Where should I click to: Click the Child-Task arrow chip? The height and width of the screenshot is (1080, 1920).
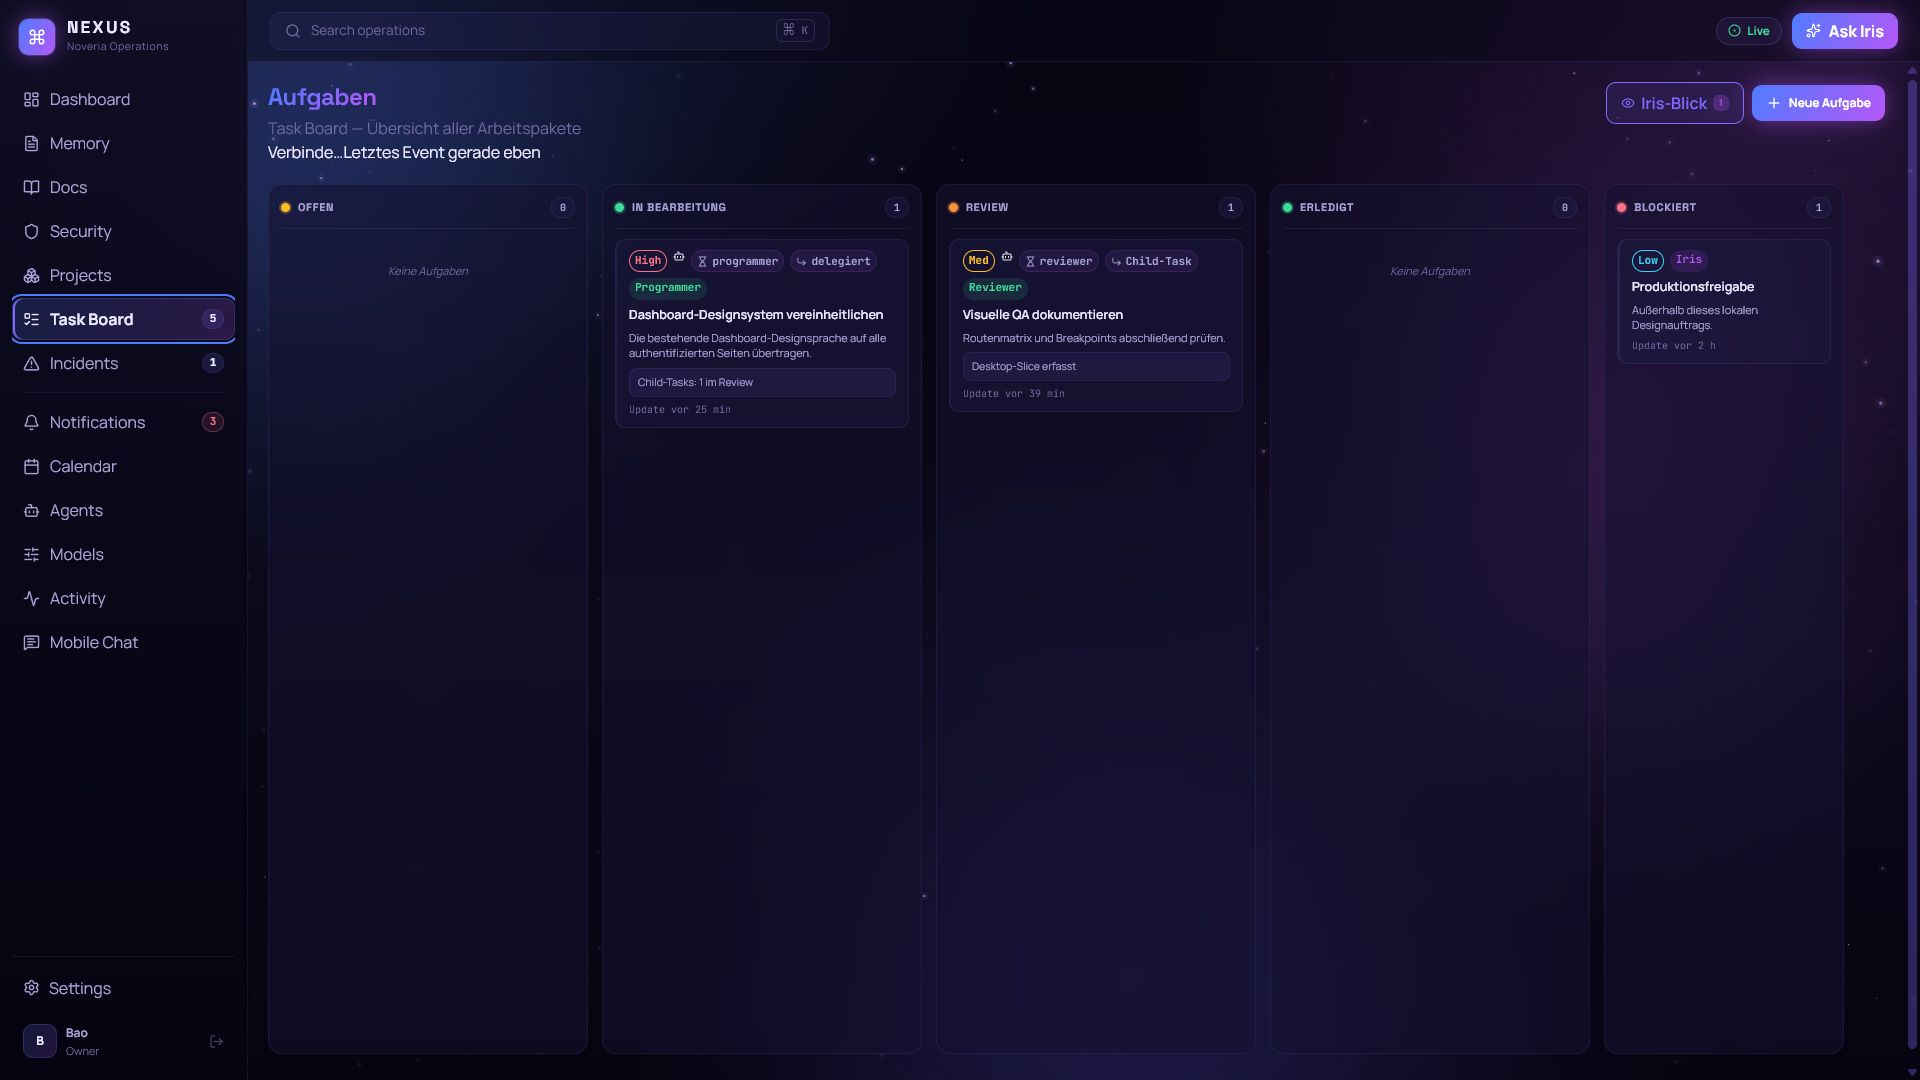1151,261
